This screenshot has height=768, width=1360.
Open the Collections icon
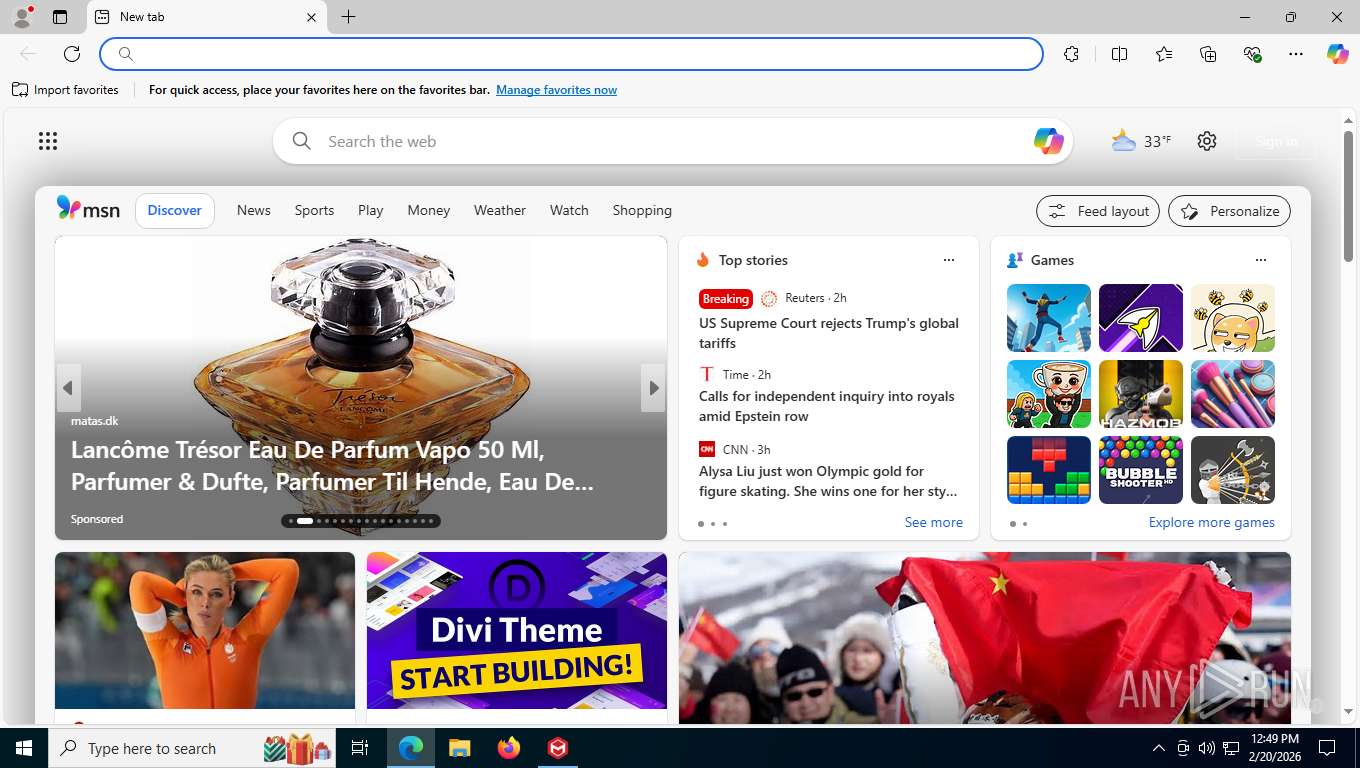pos(1208,54)
